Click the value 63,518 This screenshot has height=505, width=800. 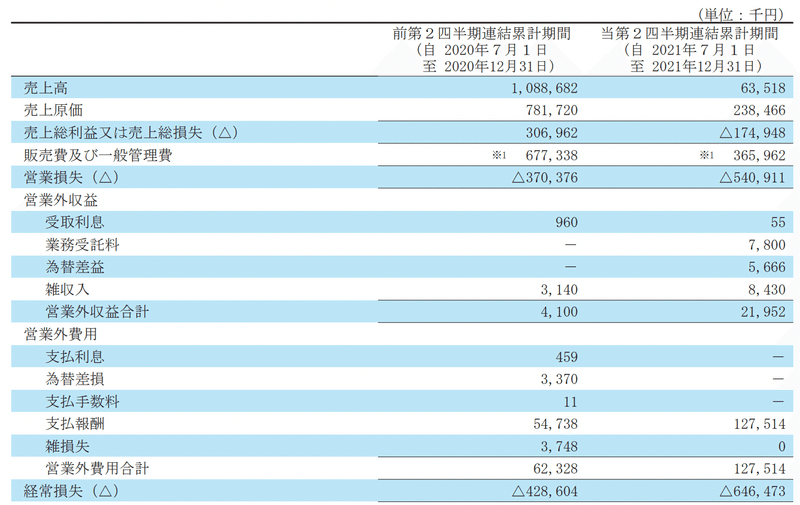click(763, 88)
